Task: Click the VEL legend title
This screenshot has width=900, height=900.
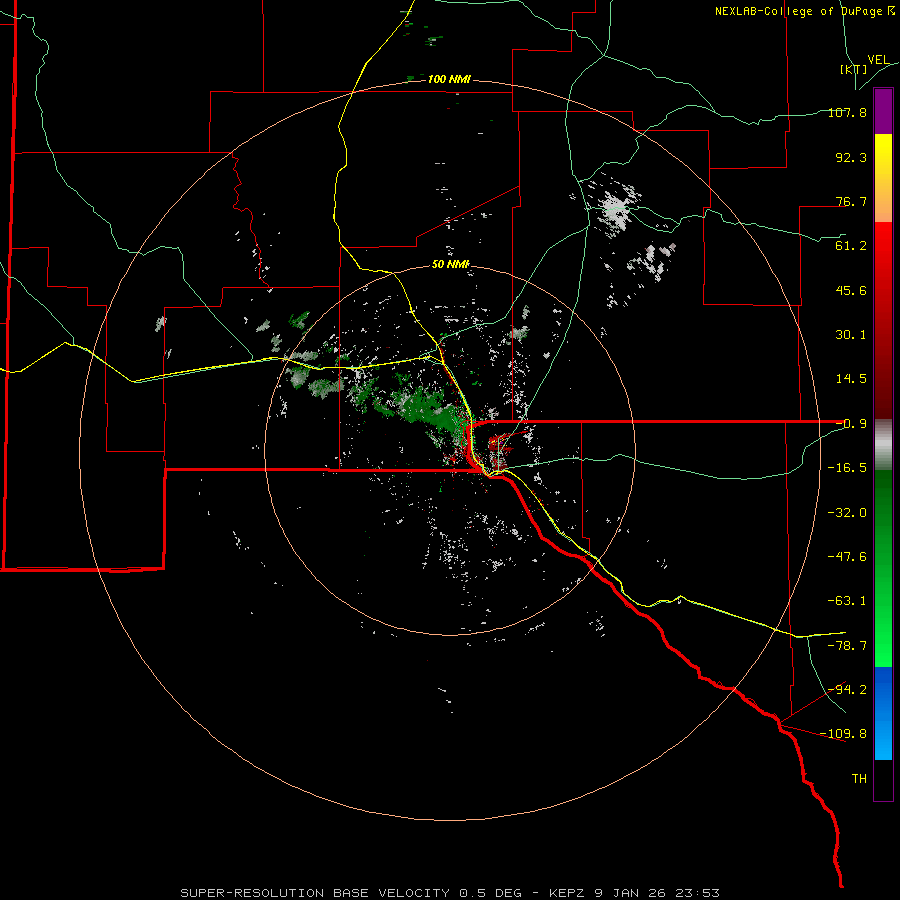Action: click(878, 60)
